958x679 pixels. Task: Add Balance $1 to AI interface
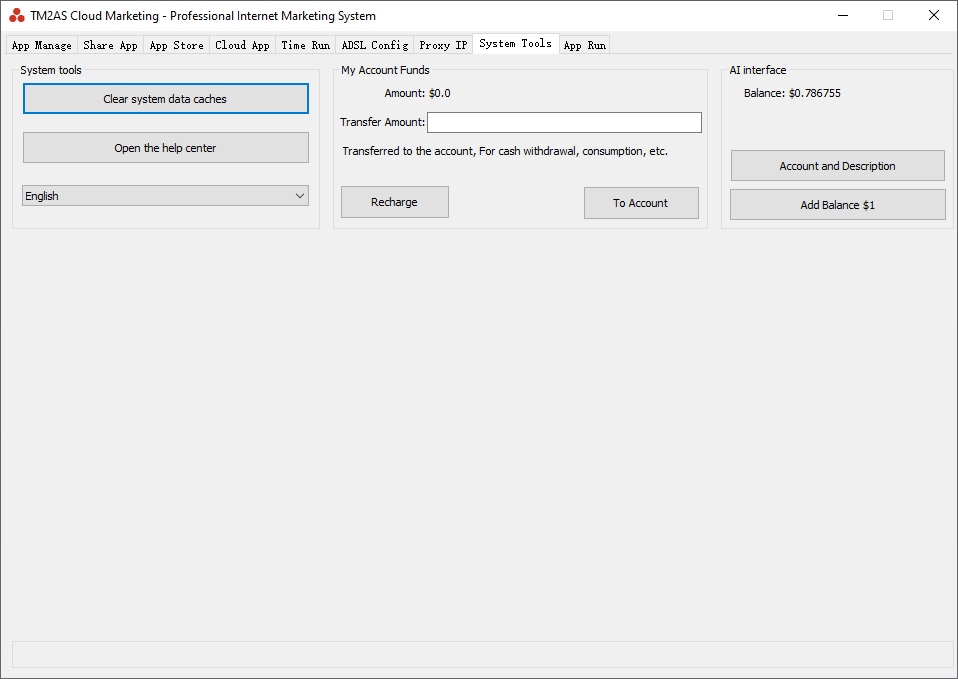837,205
